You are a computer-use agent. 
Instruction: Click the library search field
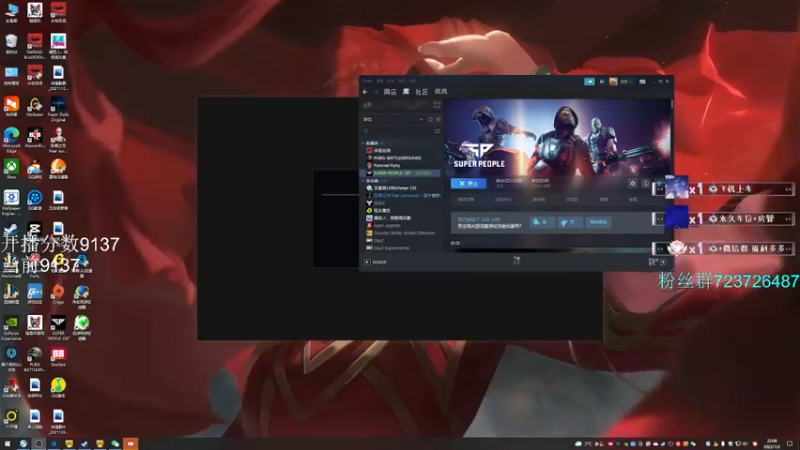pyautogui.click(x=397, y=131)
